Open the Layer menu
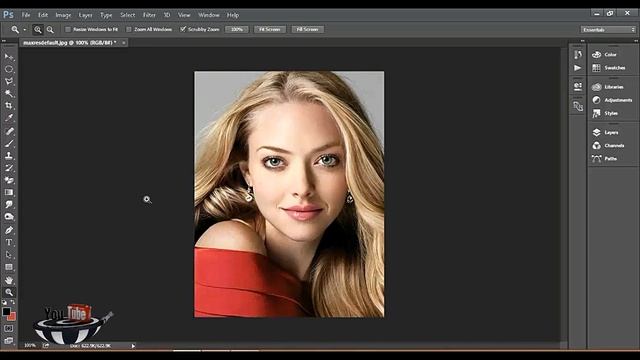Viewport: 640px width, 360px height. pos(85,15)
